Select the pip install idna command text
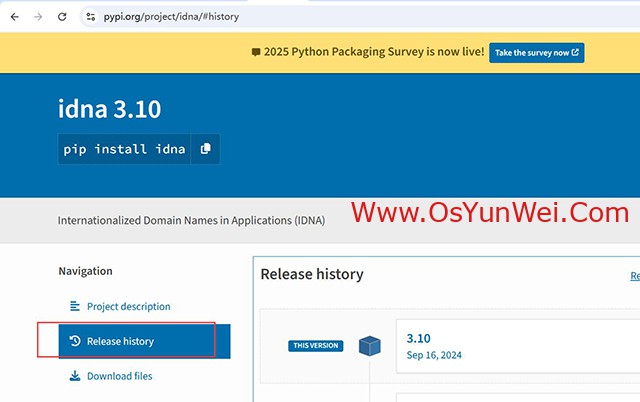 [x=124, y=149]
